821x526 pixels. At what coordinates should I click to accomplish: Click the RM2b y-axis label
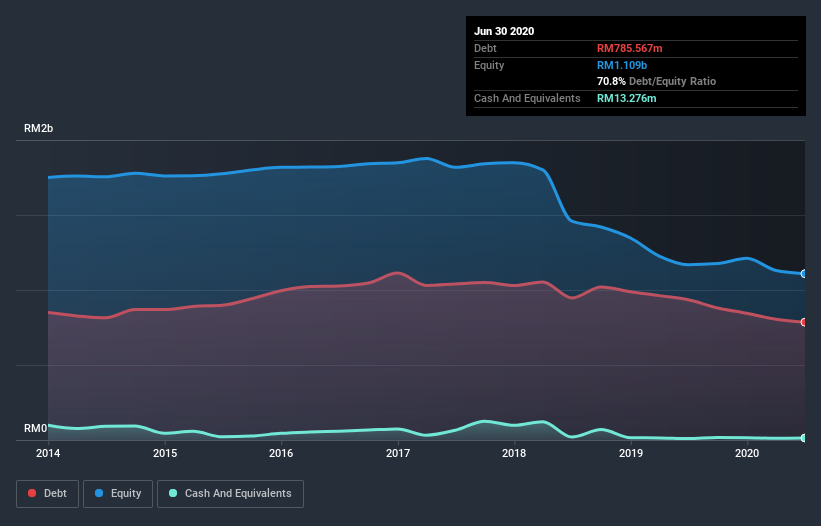[x=38, y=129]
